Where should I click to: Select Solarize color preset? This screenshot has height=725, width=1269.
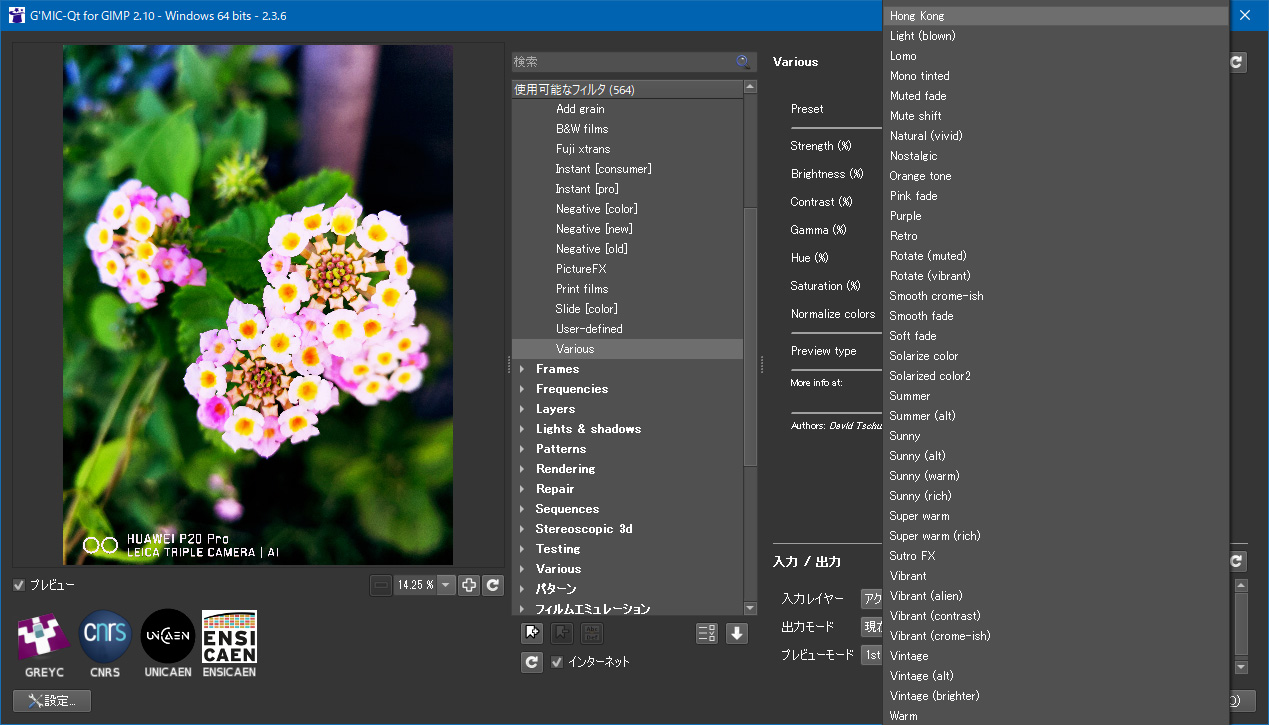1056,356
